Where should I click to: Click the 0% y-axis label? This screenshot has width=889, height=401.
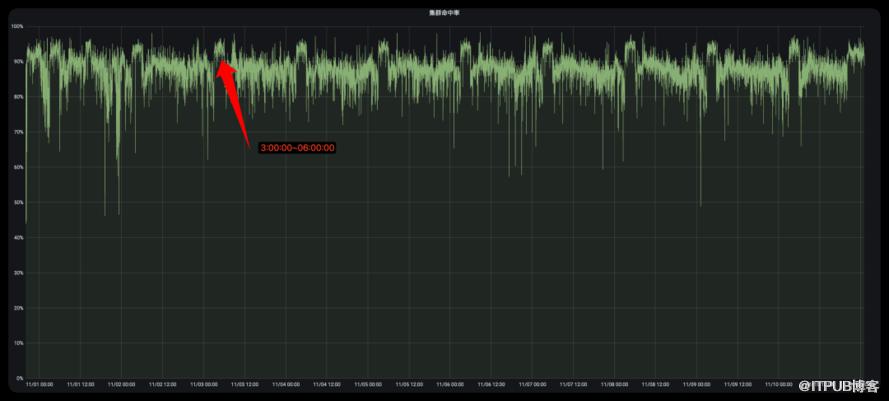(x=19, y=378)
